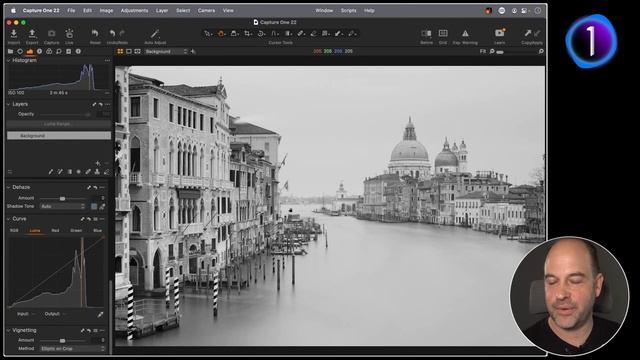Screen dimensions: 640x360
Task: Switch Curve to Luma channel tab
Action: (35, 231)
